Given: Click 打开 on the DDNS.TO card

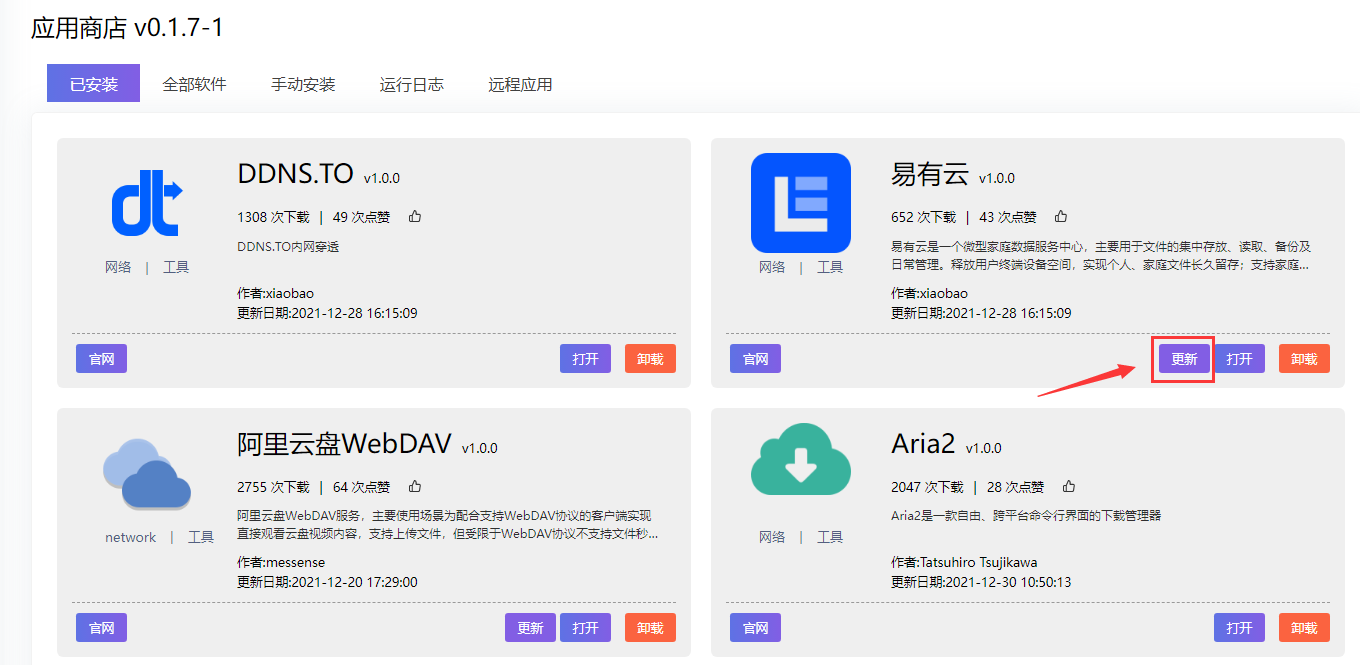Looking at the screenshot, I should (x=585, y=358).
